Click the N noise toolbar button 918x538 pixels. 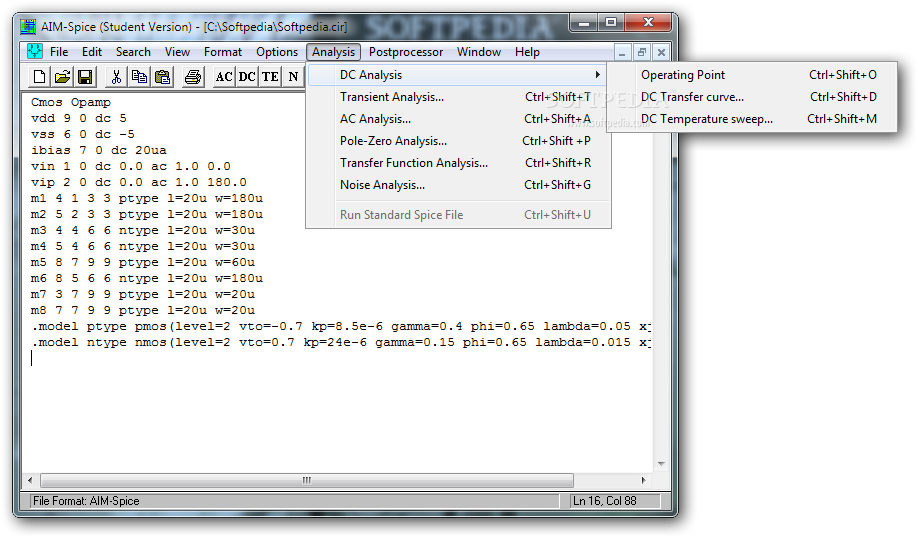pos(293,77)
